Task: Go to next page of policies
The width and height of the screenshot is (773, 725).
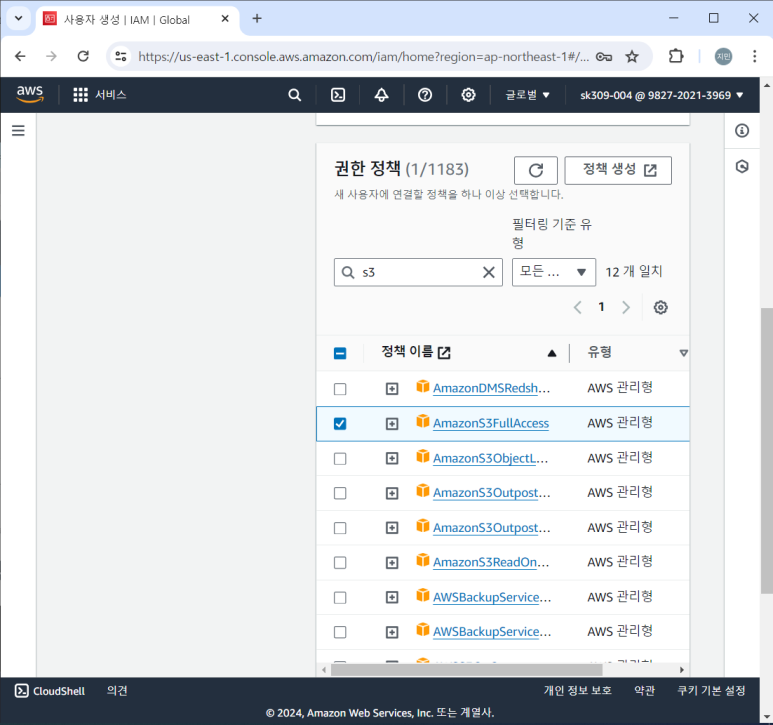Action: (x=626, y=308)
